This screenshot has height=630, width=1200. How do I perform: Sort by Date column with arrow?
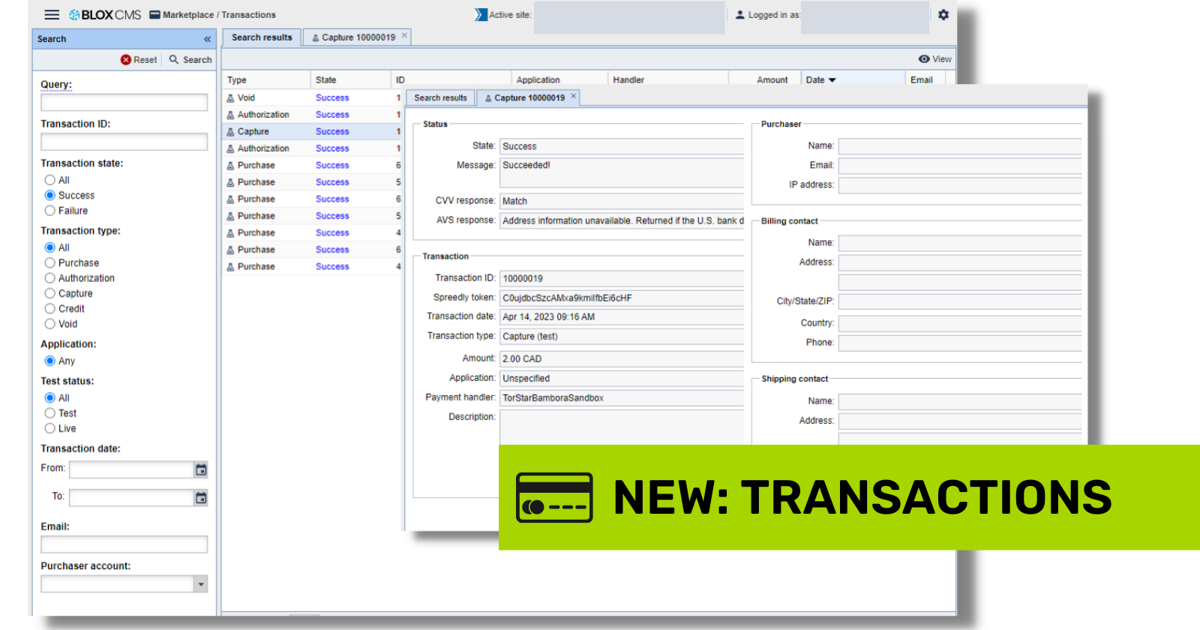tap(854, 80)
